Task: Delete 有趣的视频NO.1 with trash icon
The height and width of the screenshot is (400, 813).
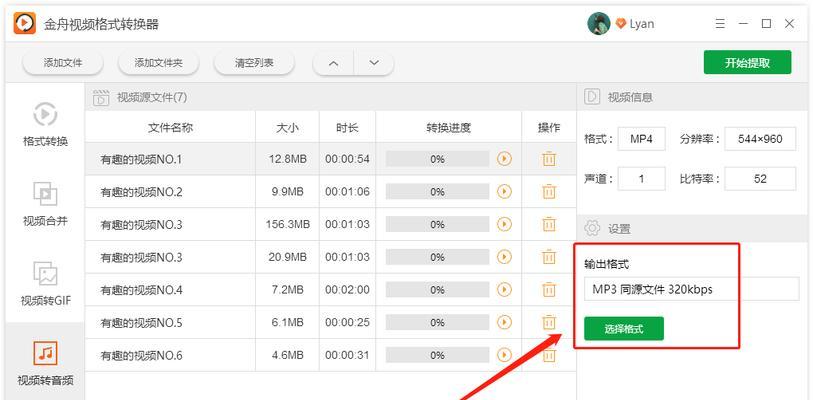Action: tap(549, 159)
